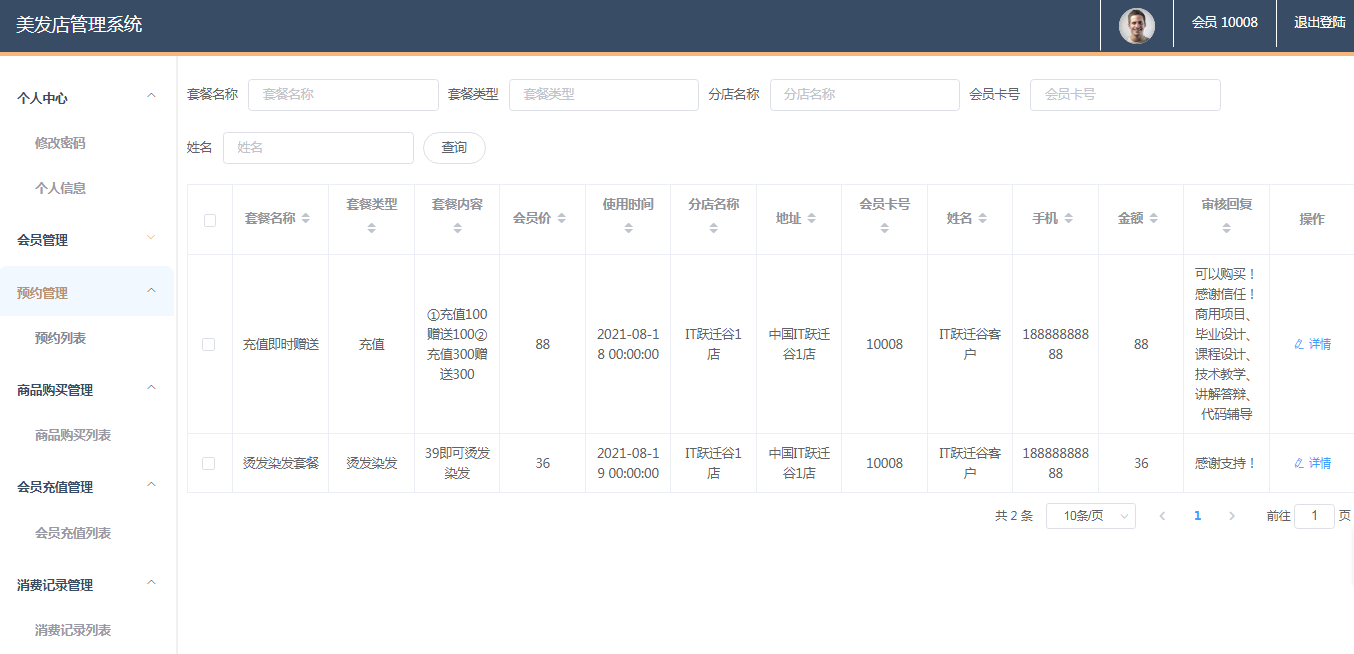The image size is (1354, 654).
Task: Collapse the 商品购买管理 menu chevron
Action: (x=152, y=388)
